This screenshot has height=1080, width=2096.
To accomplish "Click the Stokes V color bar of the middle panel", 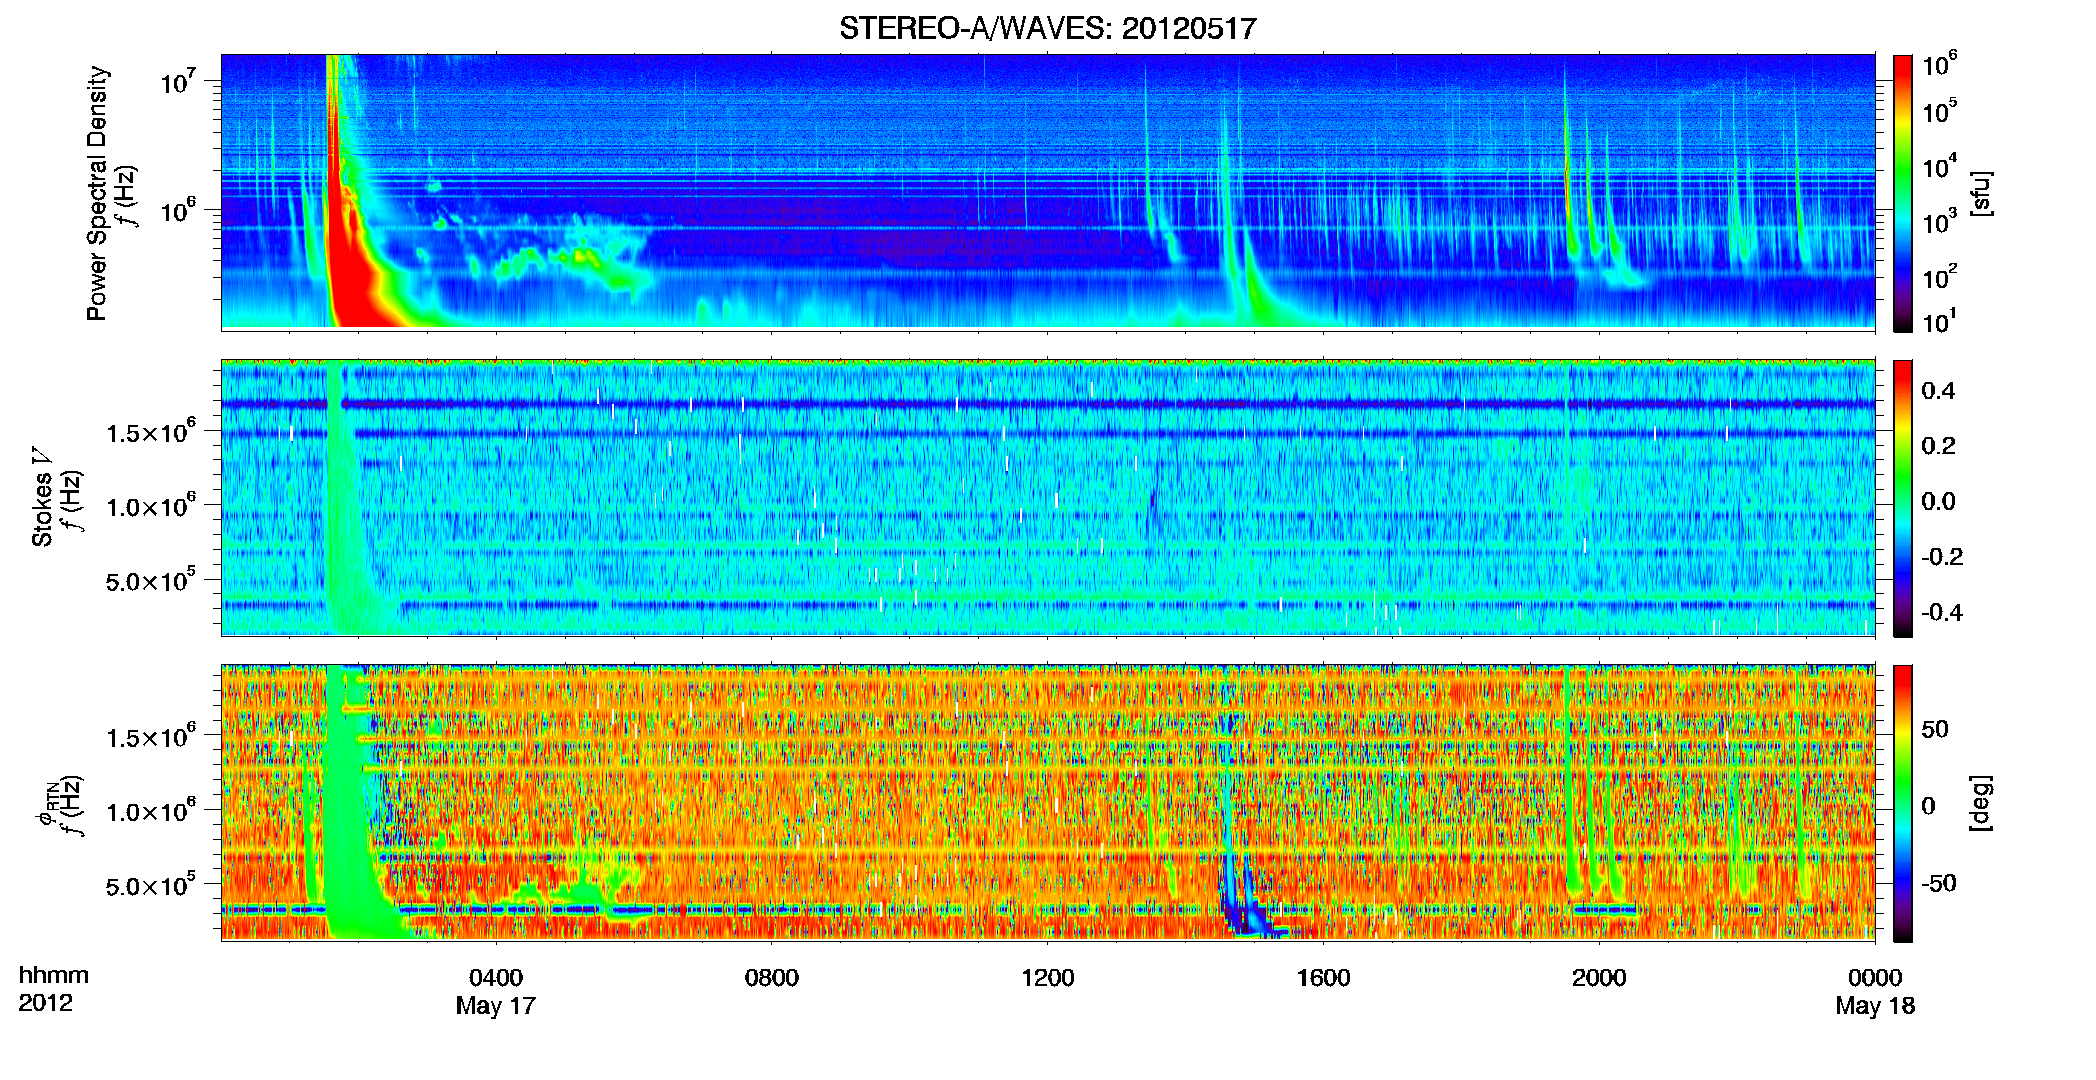I will pos(1902,498).
